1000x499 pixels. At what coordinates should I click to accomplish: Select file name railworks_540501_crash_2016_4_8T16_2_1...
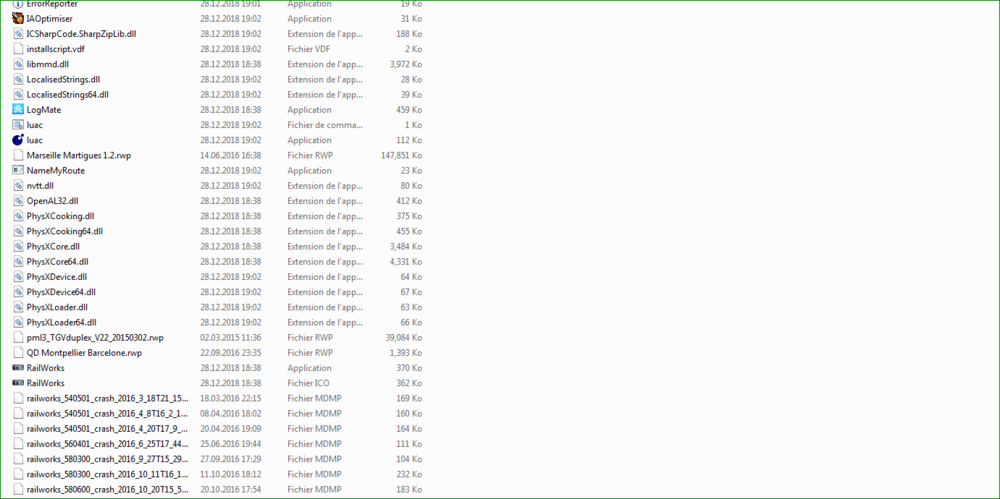tap(107, 413)
